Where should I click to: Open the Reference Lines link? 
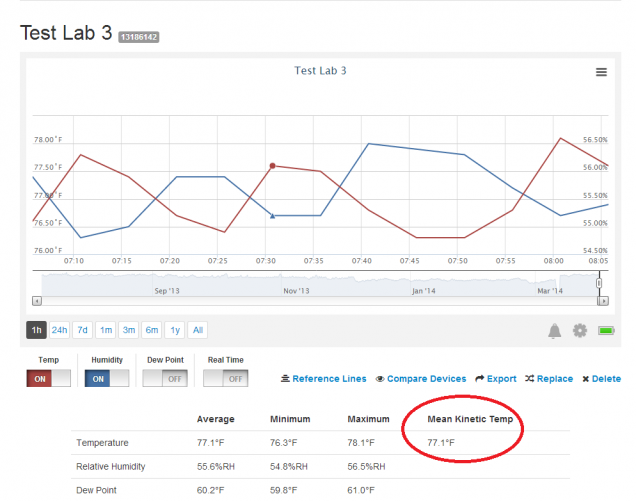329,379
